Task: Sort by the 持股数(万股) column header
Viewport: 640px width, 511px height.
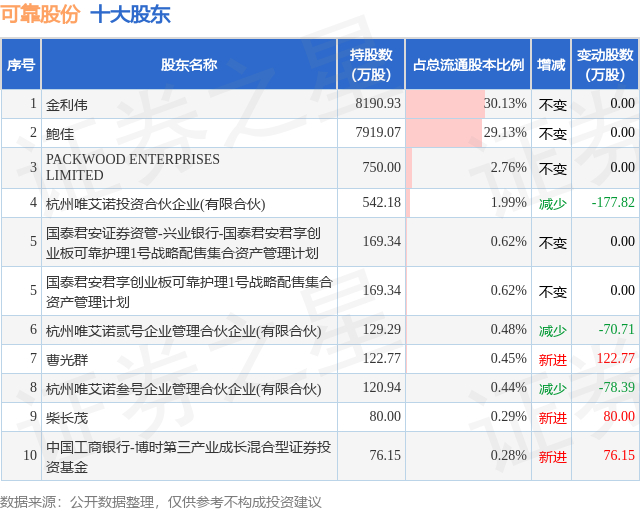Action: tap(371, 65)
